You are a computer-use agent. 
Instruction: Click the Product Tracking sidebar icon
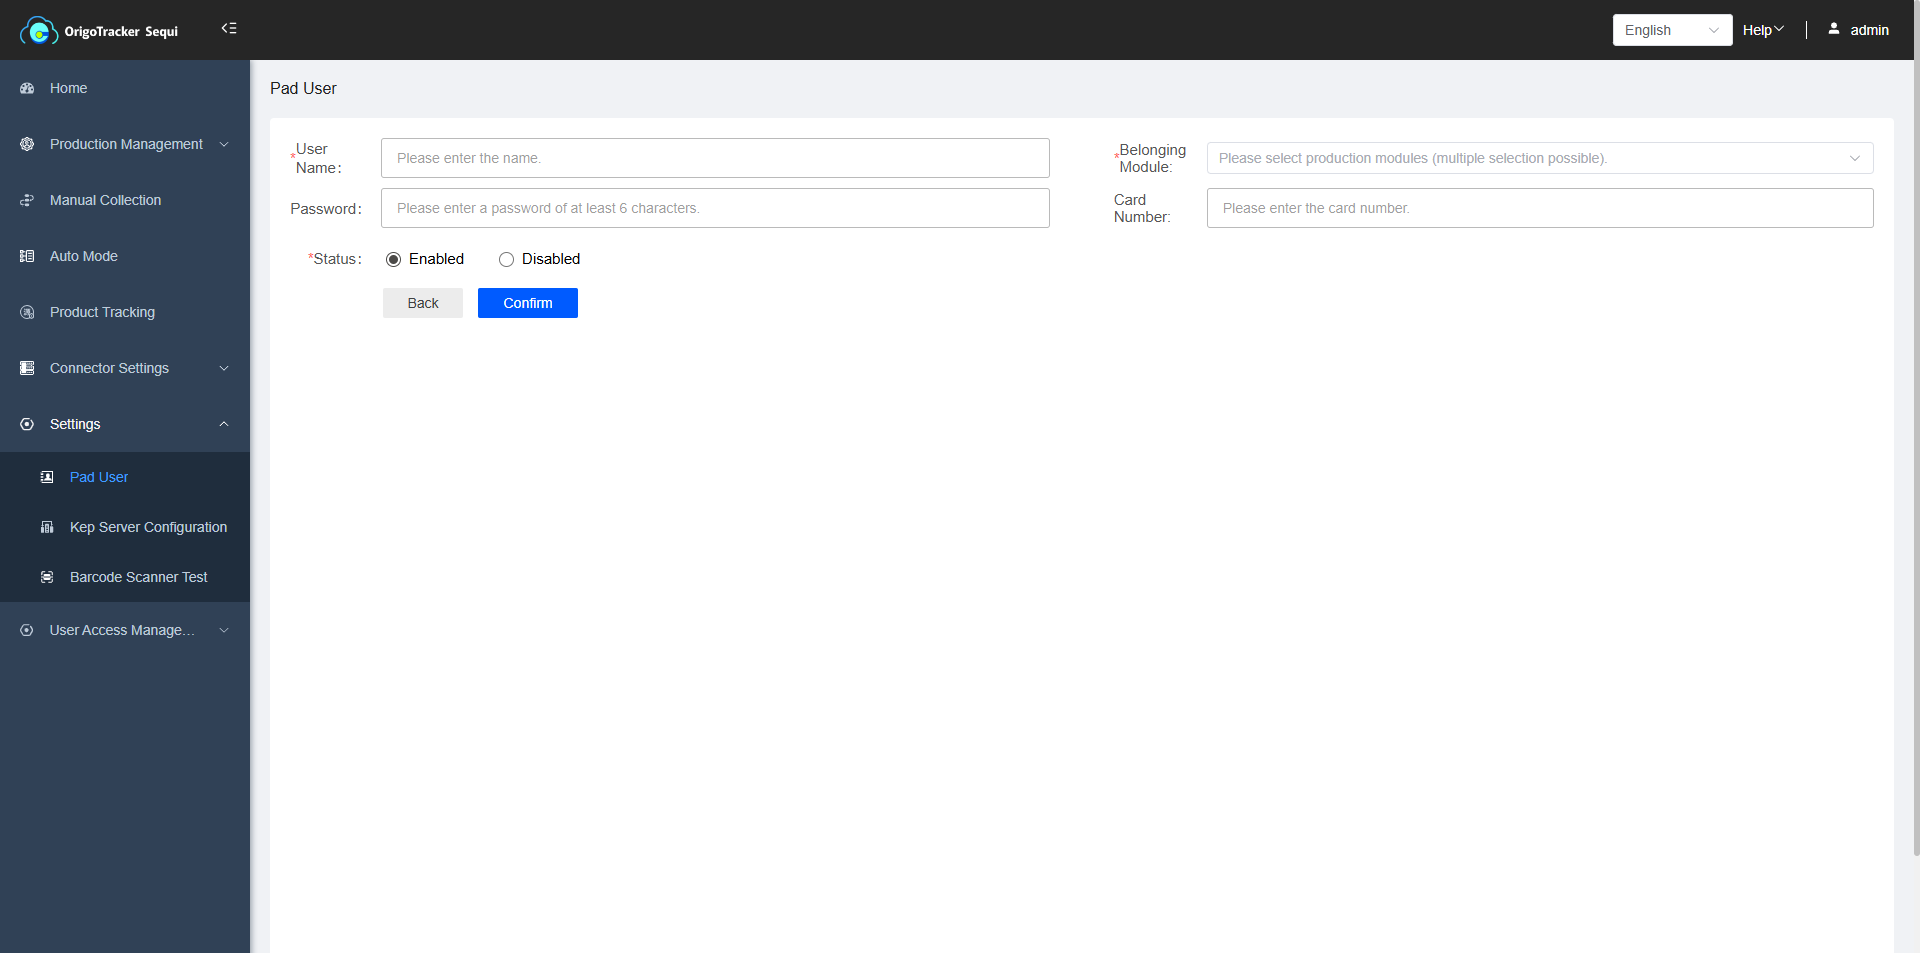pos(27,312)
